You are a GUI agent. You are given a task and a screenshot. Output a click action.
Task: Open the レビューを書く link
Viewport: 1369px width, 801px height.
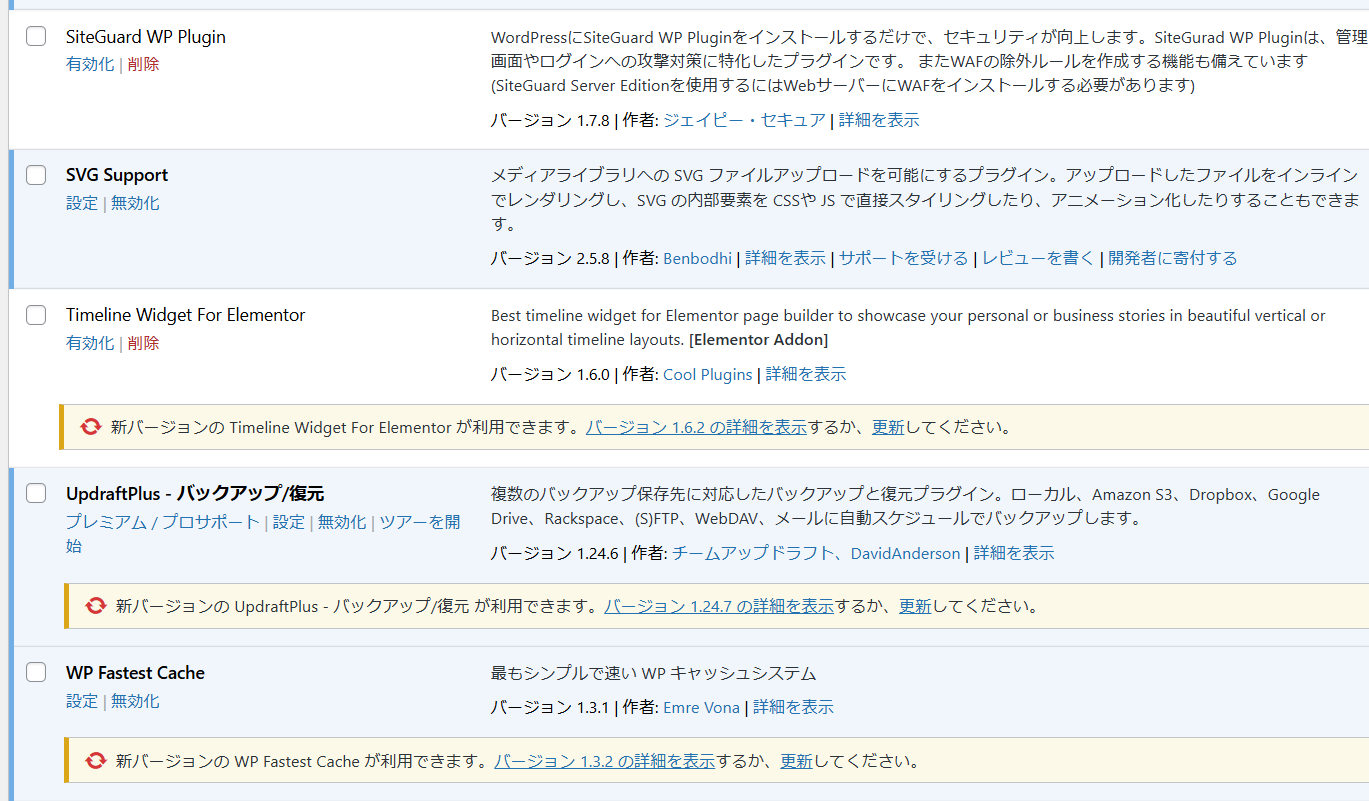tap(1039, 258)
